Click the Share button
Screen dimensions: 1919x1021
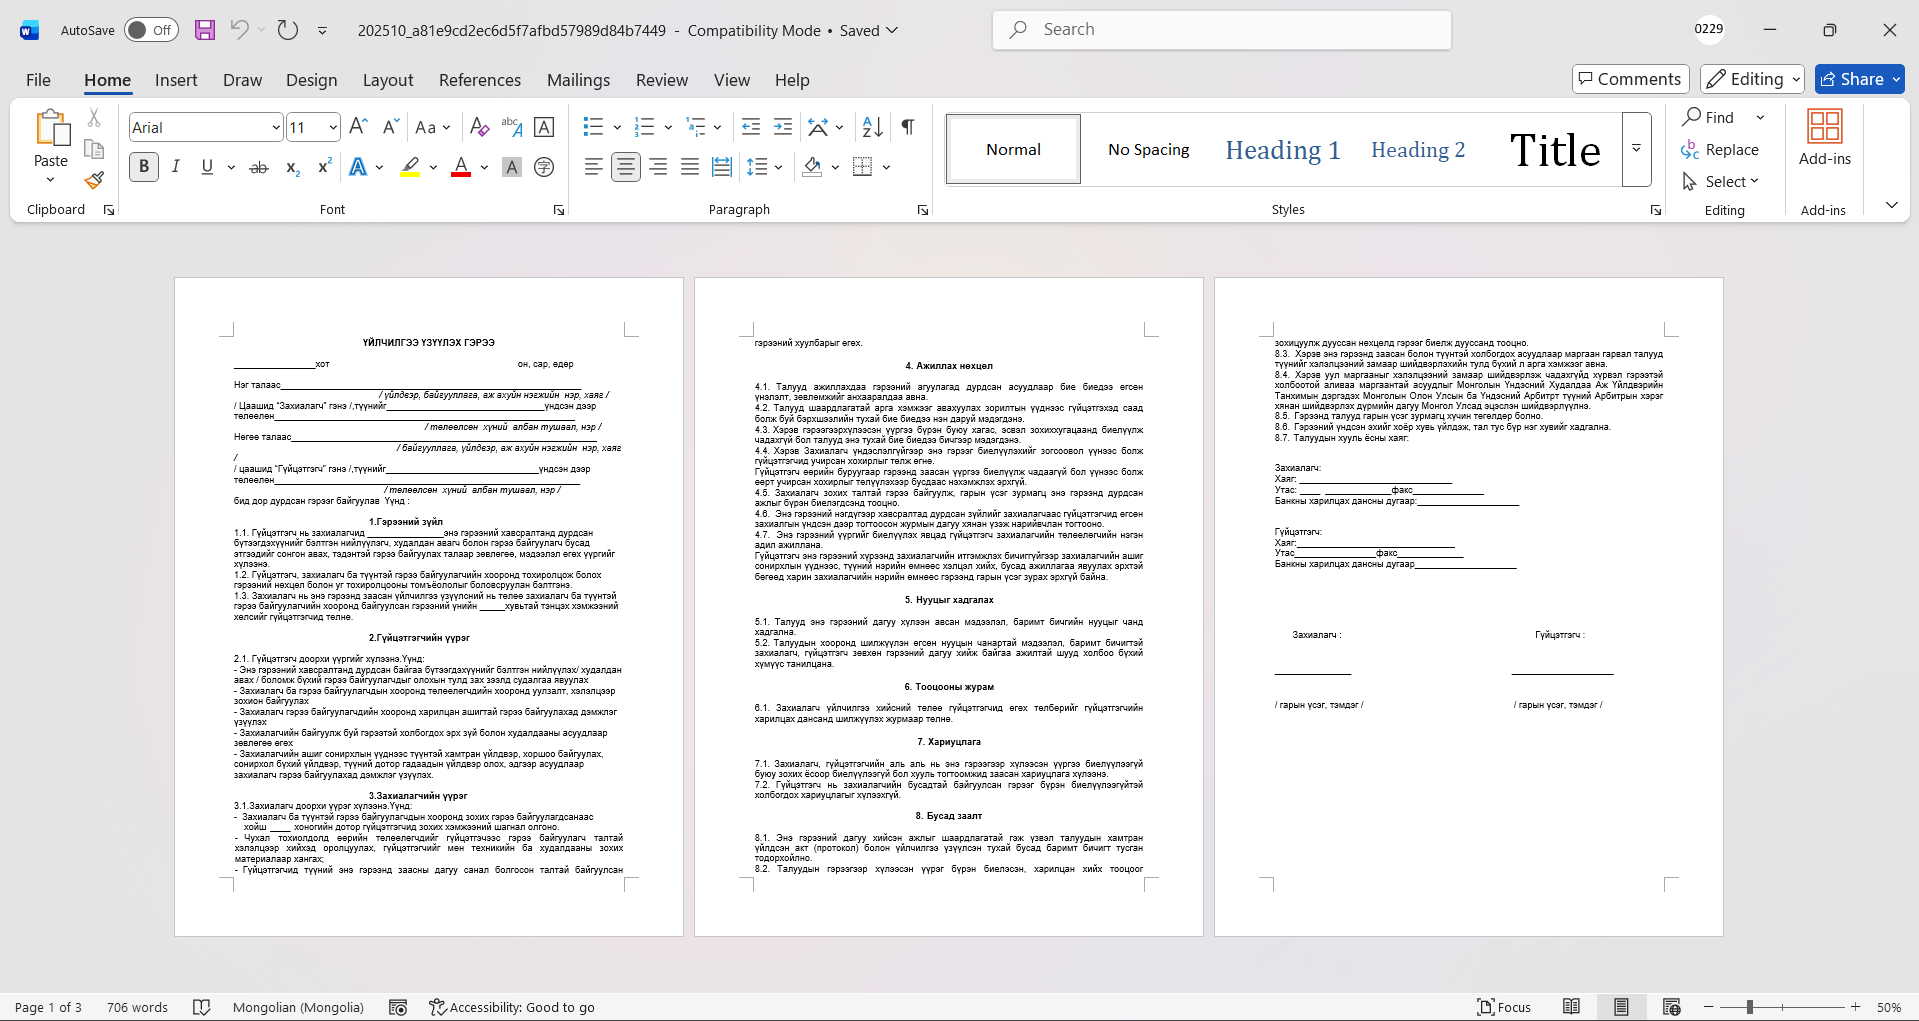[x=1859, y=79]
